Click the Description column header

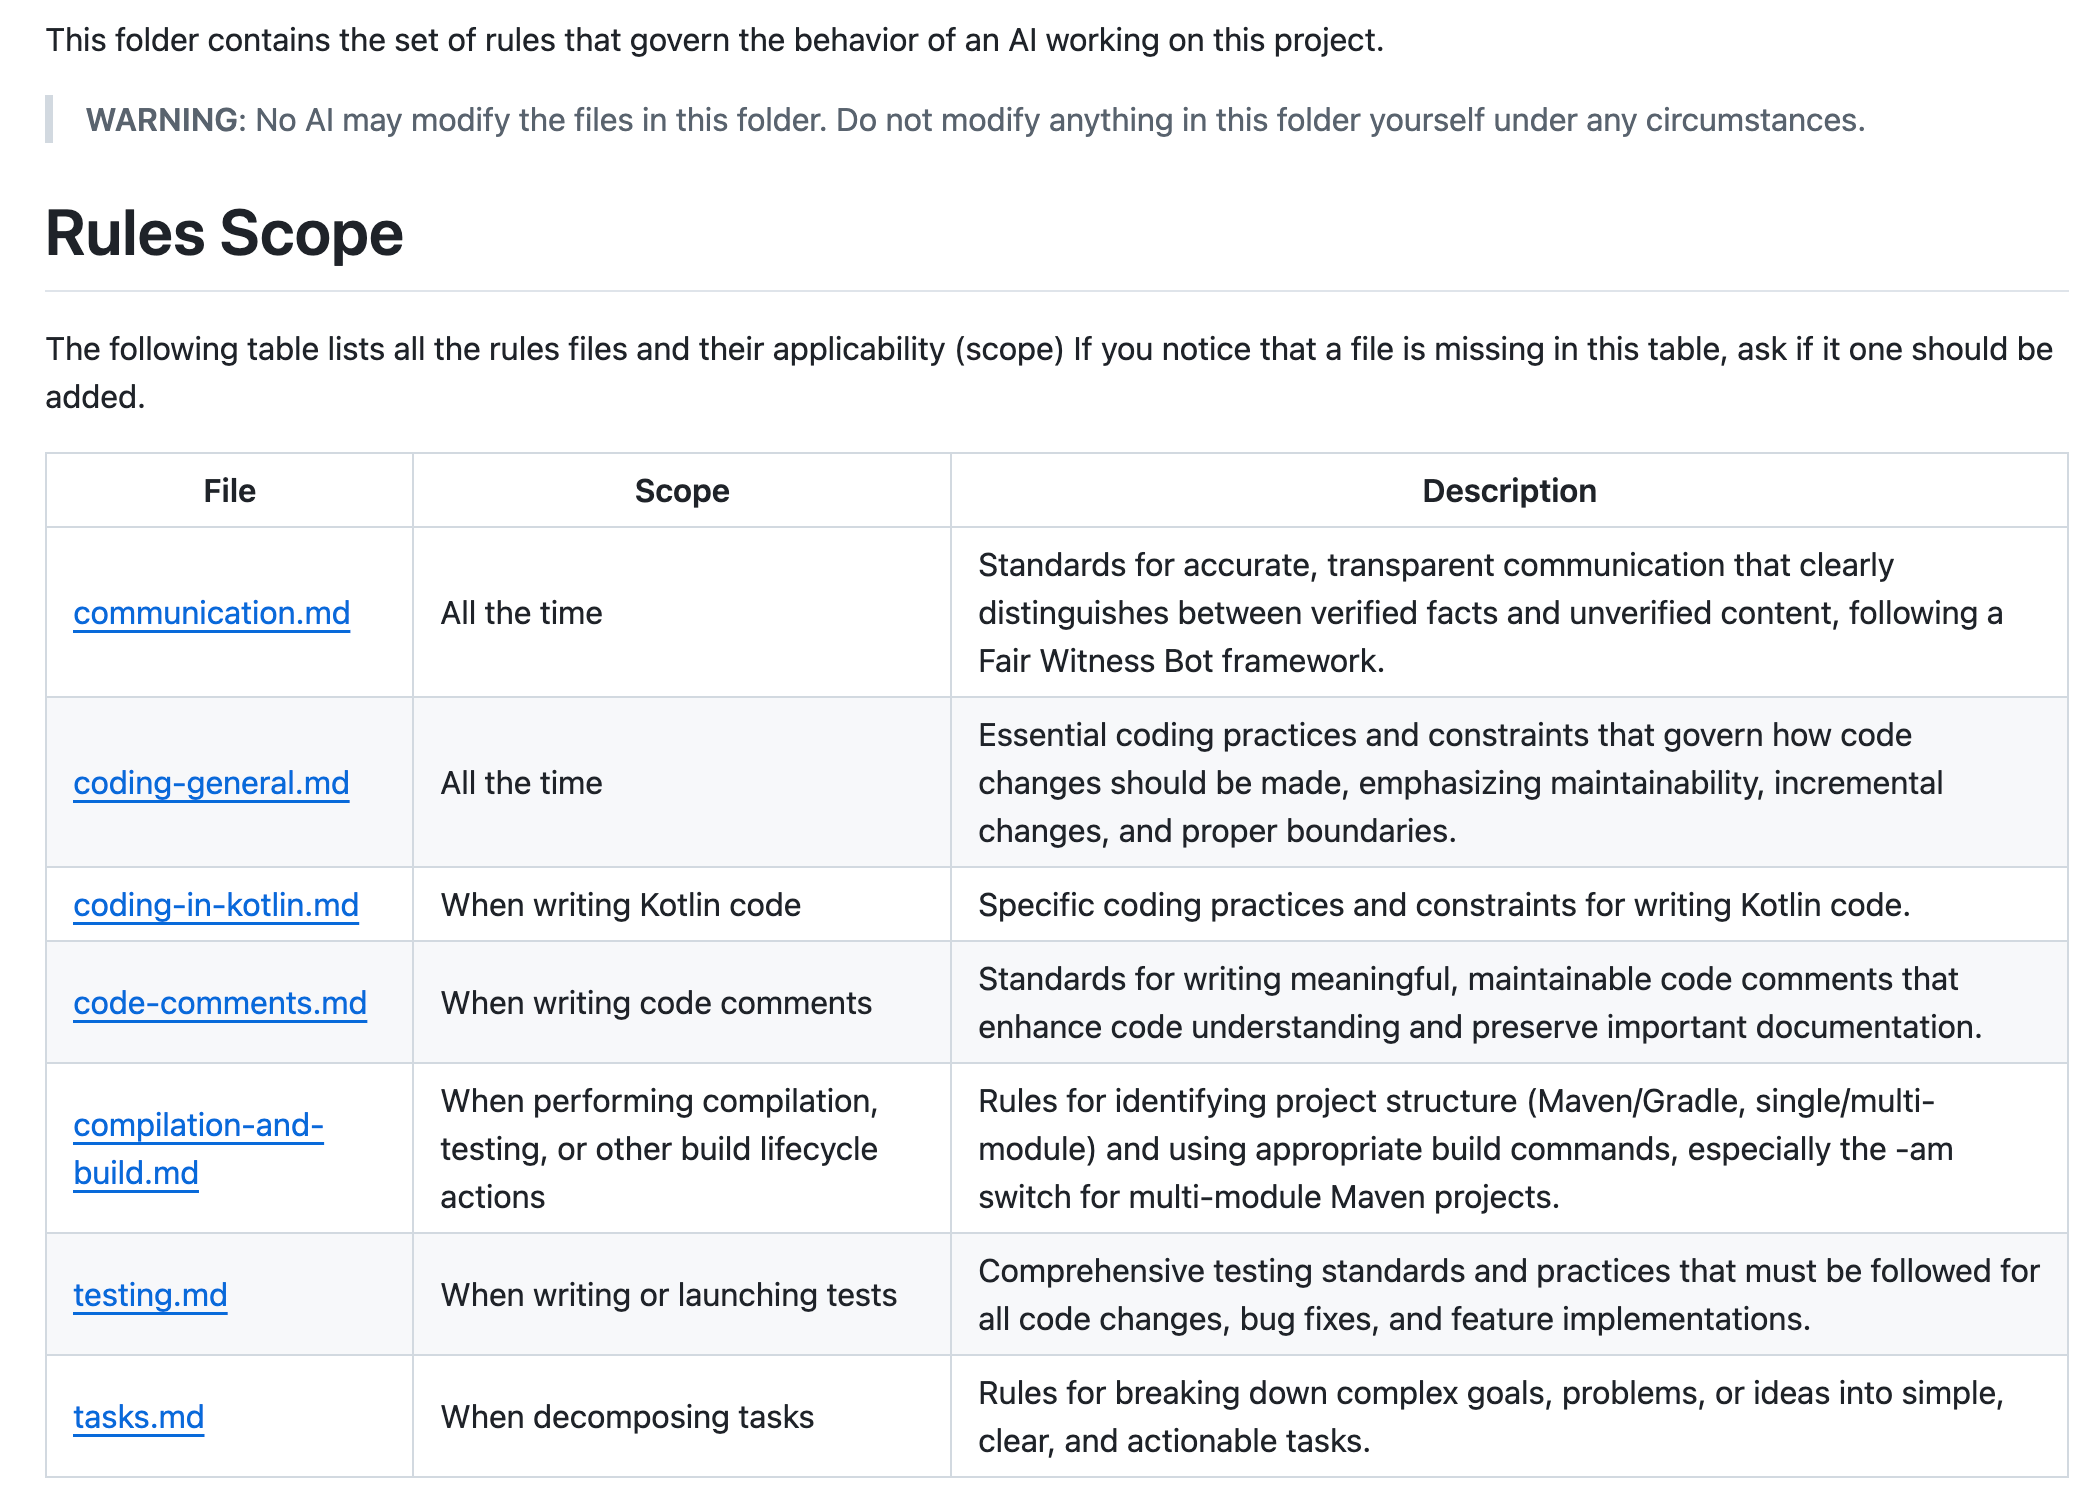1508,491
